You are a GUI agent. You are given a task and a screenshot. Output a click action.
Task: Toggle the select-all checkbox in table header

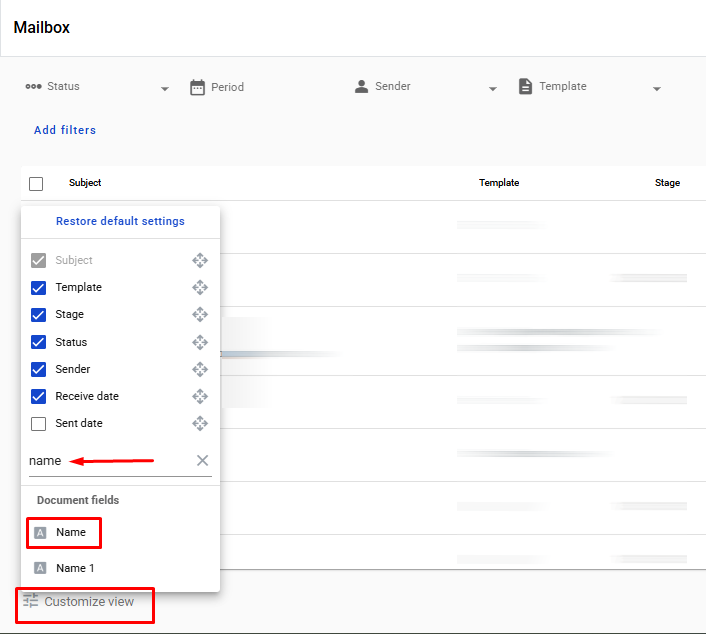tap(36, 184)
